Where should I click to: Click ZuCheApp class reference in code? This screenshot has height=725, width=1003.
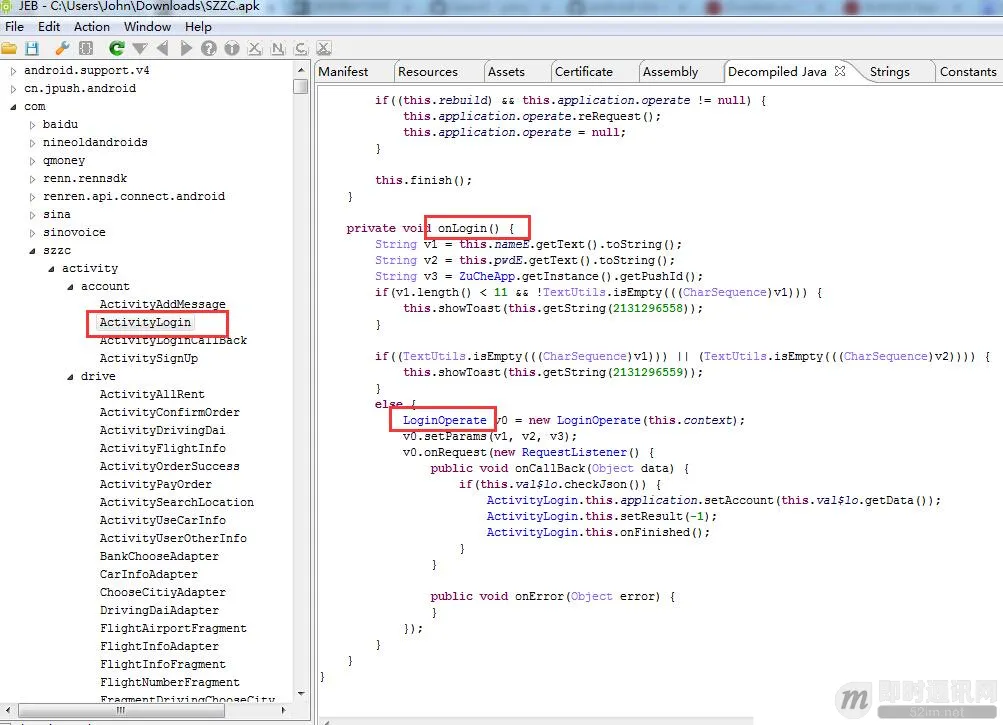(x=487, y=276)
